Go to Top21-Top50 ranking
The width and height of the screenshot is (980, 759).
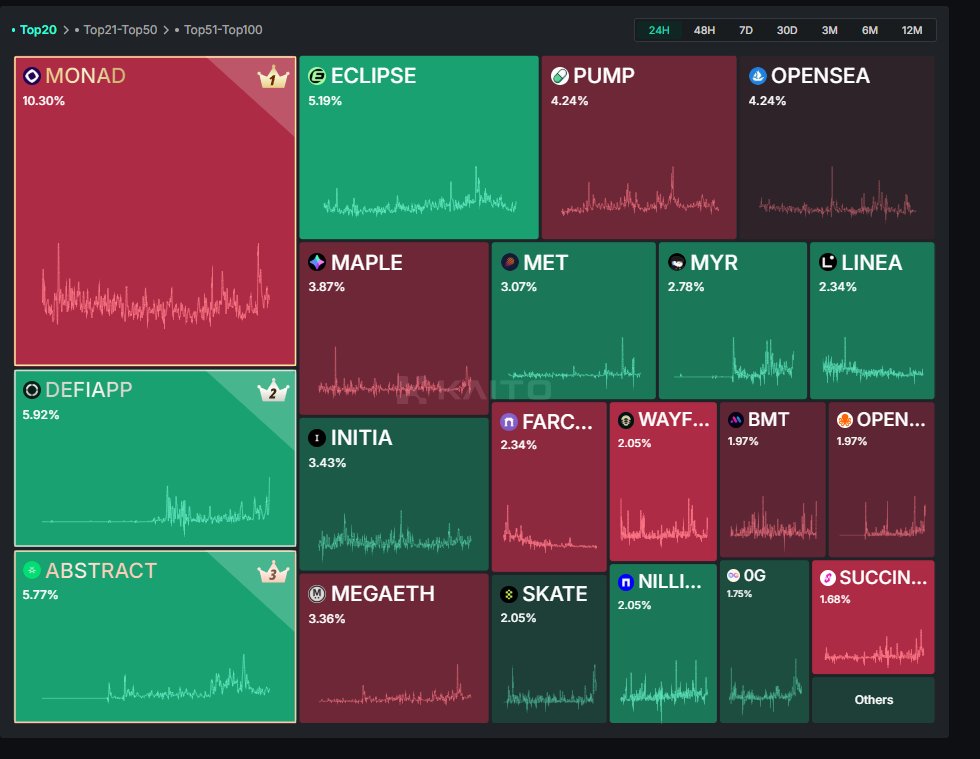[120, 29]
